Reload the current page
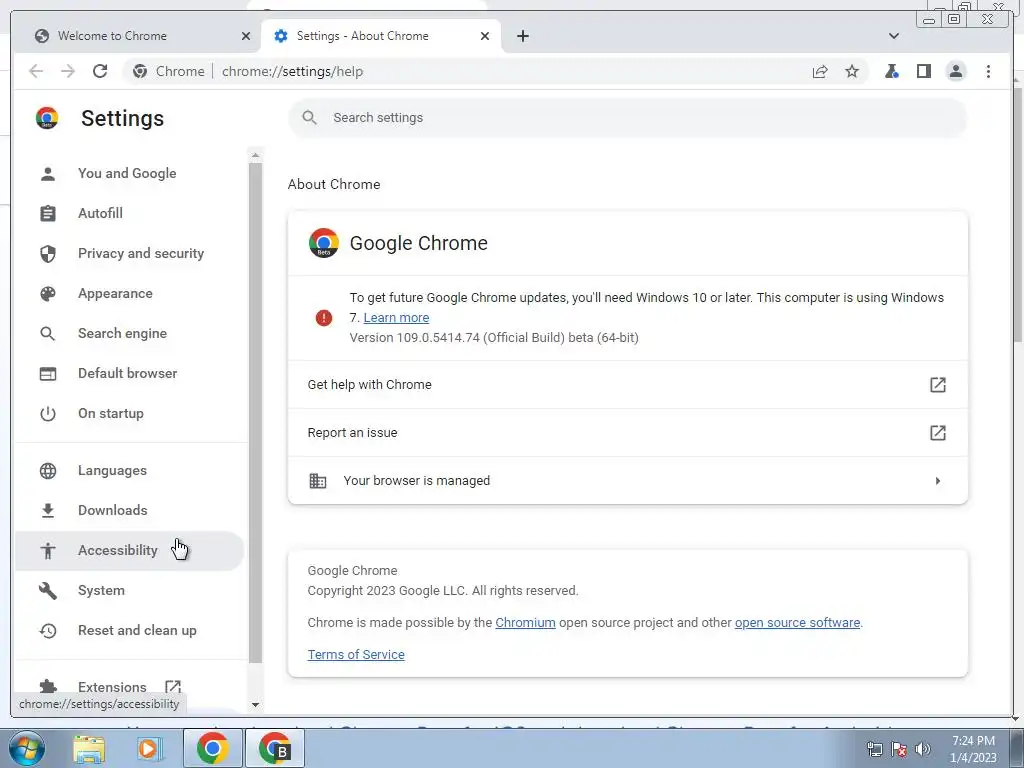1024x768 pixels. 100,71
